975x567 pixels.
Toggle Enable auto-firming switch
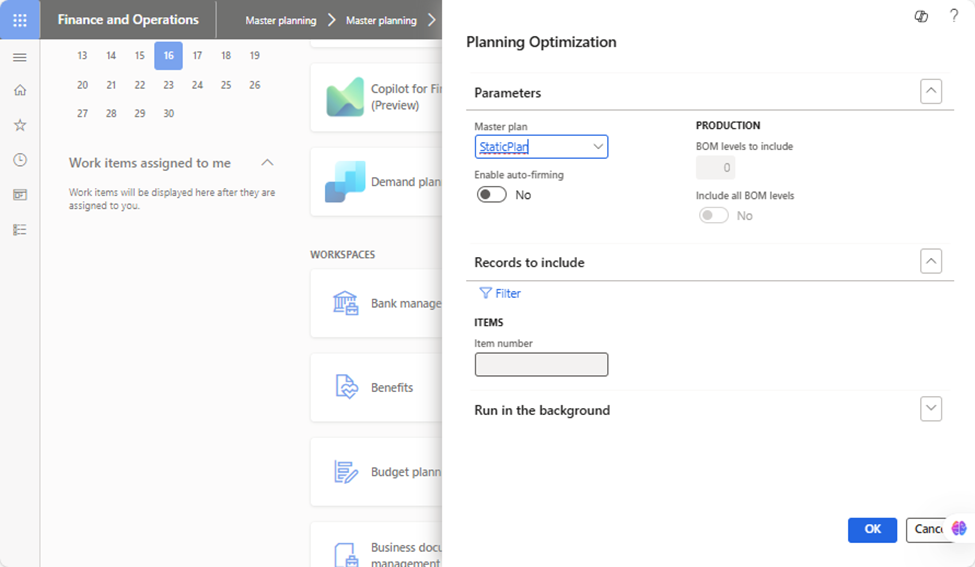coord(492,195)
